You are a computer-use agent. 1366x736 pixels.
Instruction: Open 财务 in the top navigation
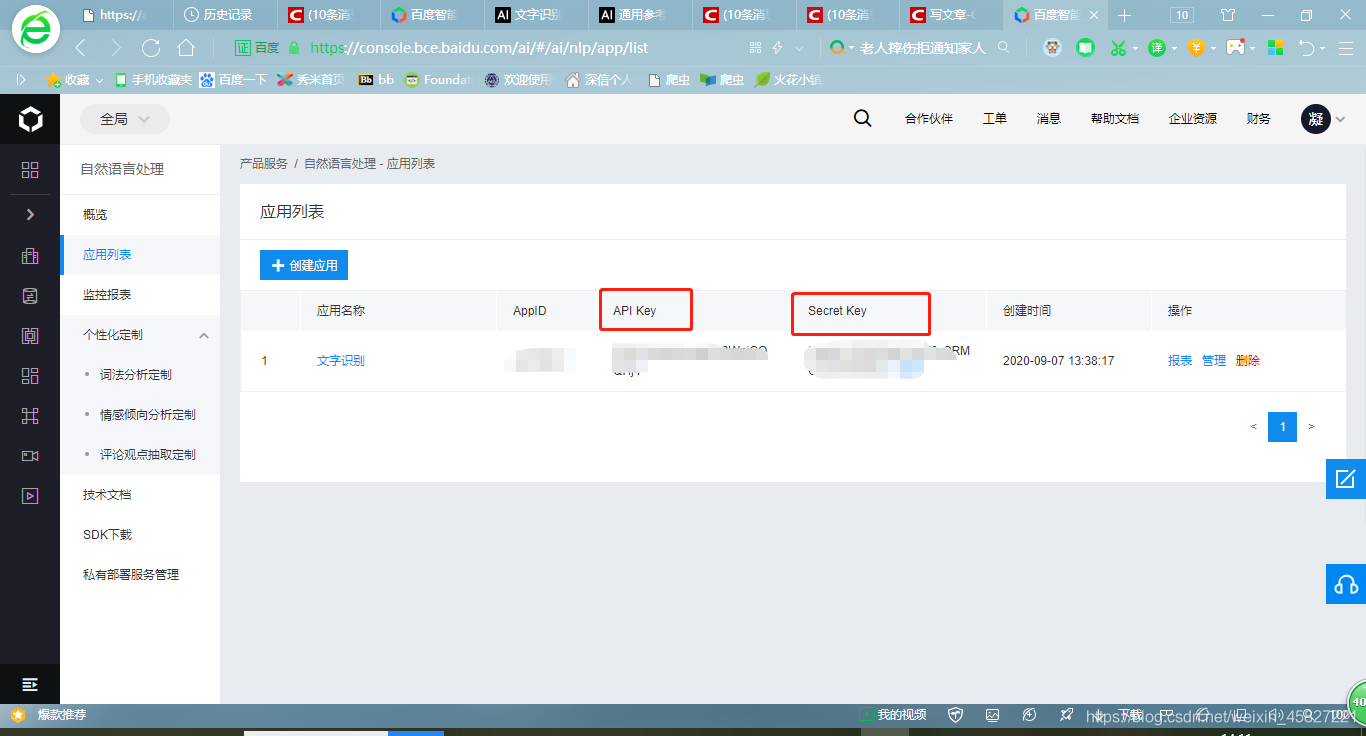[1259, 119]
